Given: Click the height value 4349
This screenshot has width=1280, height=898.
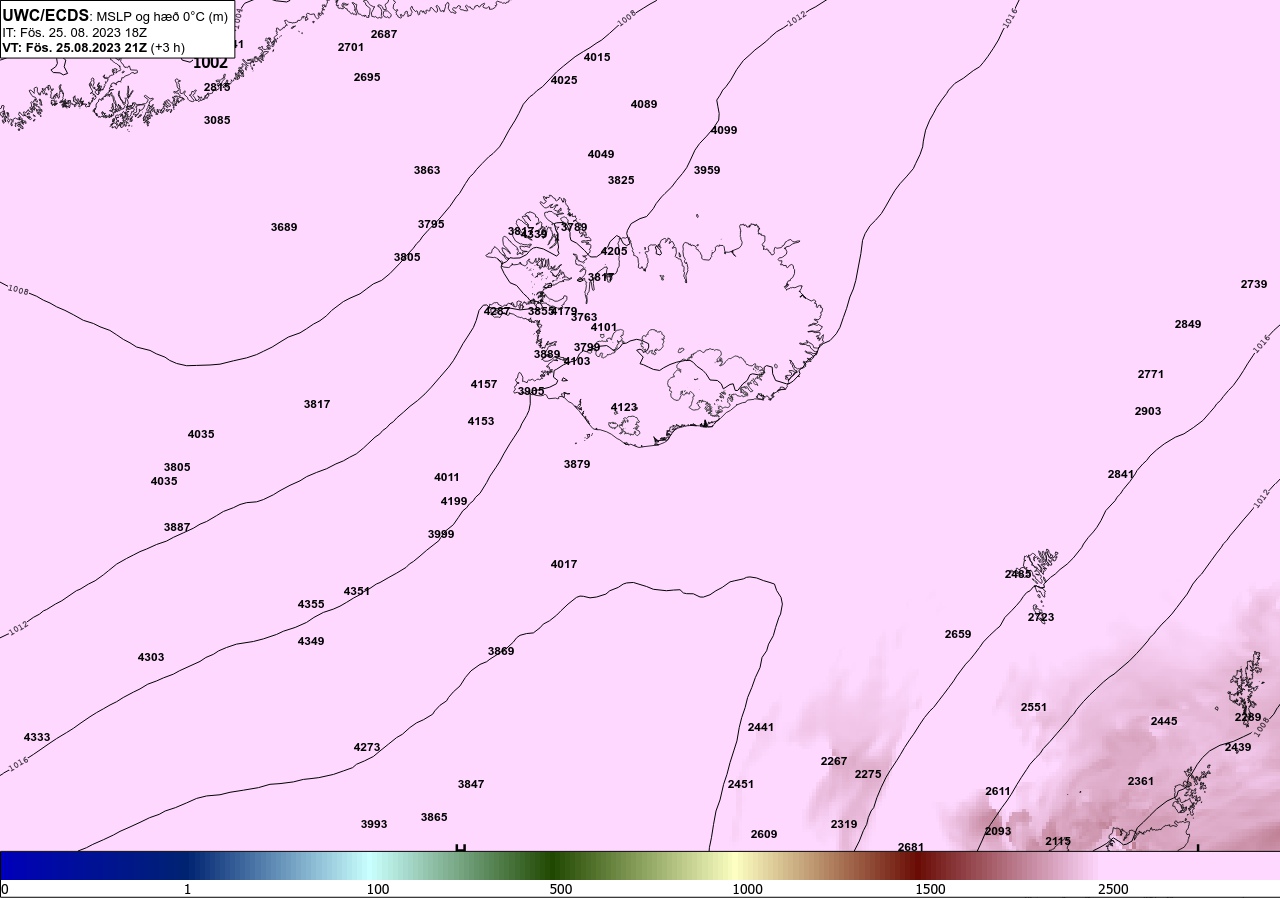Looking at the screenshot, I should (x=311, y=641).
